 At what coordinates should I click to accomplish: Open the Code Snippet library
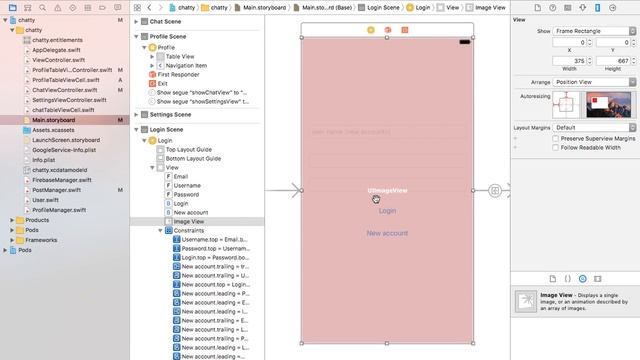tap(567, 279)
